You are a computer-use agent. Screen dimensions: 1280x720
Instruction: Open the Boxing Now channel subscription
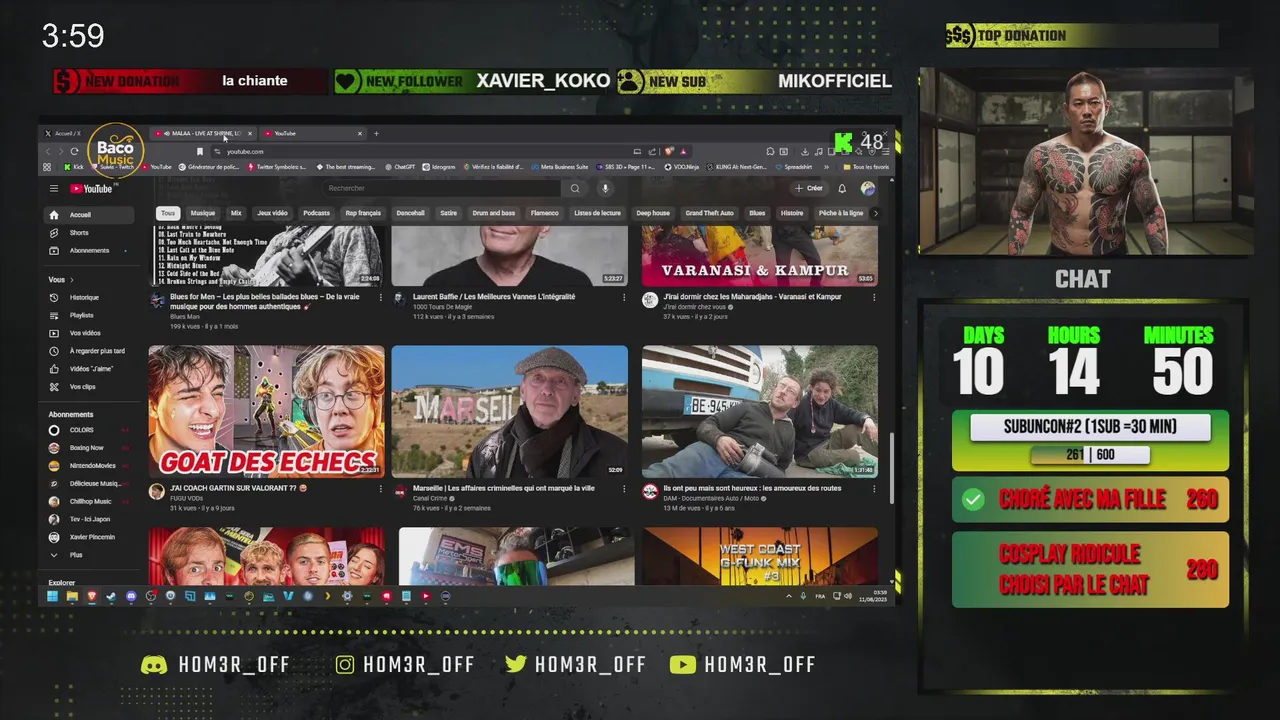(89, 448)
